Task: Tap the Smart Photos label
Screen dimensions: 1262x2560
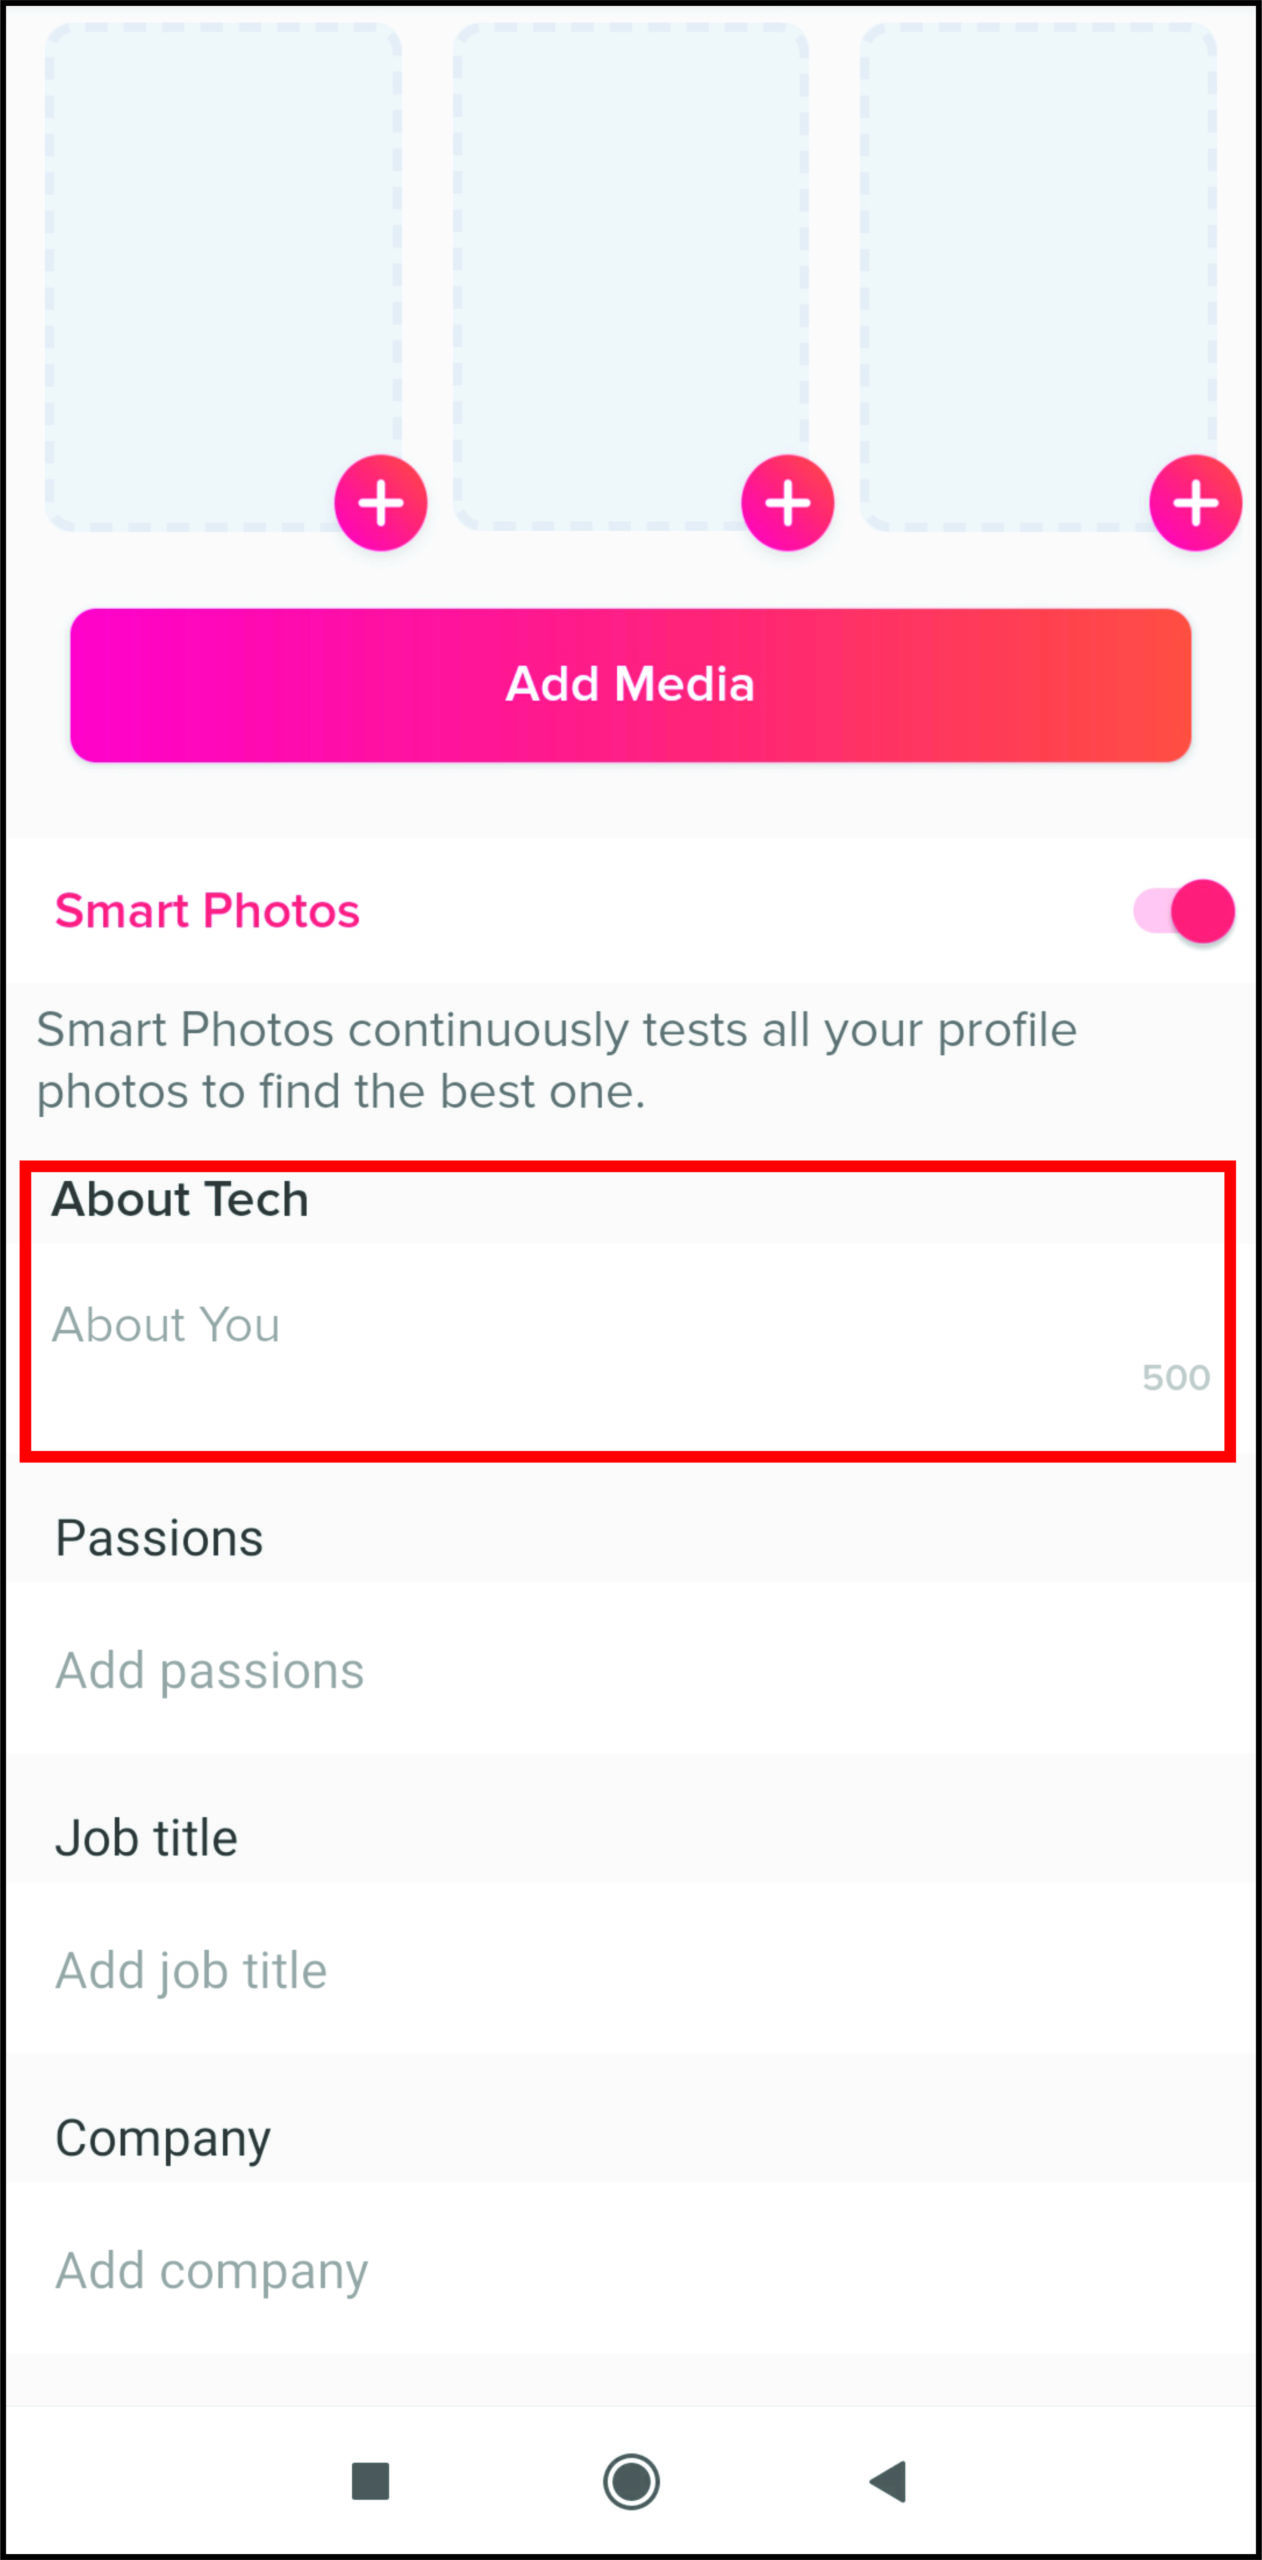Action: coord(207,911)
